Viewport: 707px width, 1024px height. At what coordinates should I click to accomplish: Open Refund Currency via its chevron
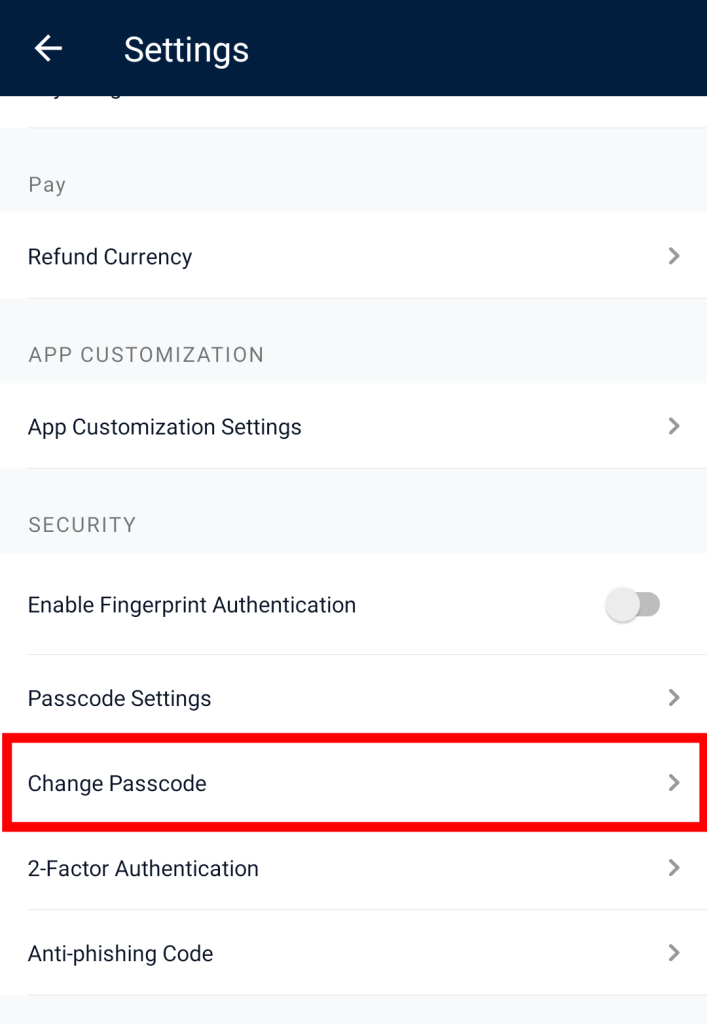click(x=673, y=256)
